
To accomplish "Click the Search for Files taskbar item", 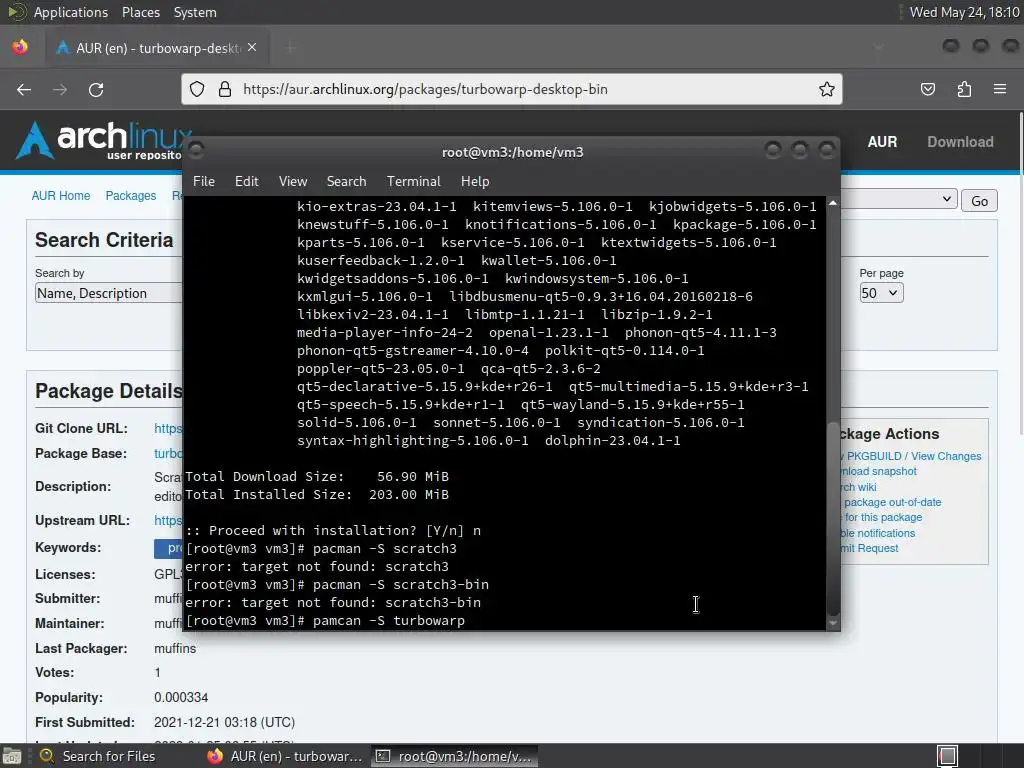I will pos(98,756).
